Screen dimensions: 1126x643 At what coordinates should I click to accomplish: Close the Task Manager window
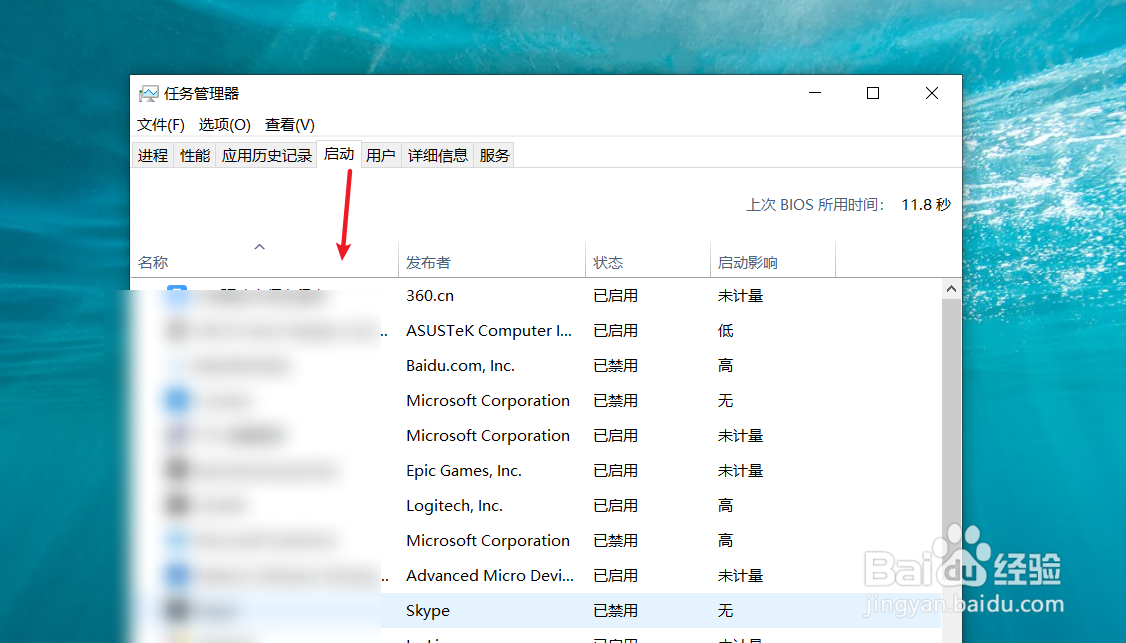point(932,93)
